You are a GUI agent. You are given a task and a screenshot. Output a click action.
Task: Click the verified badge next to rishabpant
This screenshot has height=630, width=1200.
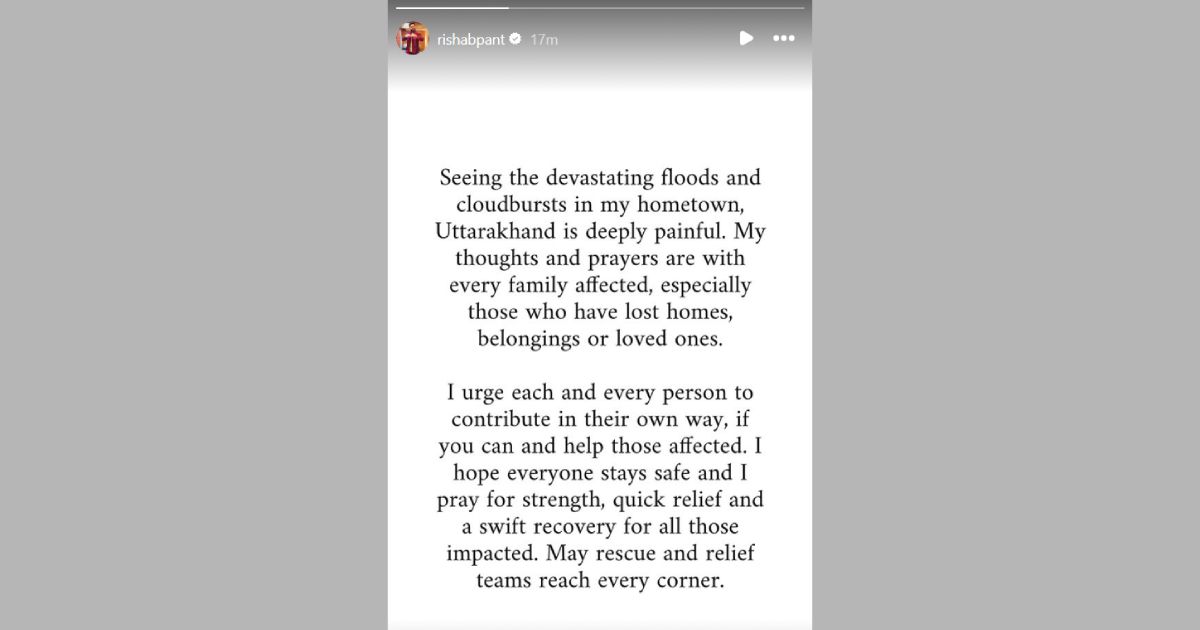click(x=515, y=39)
